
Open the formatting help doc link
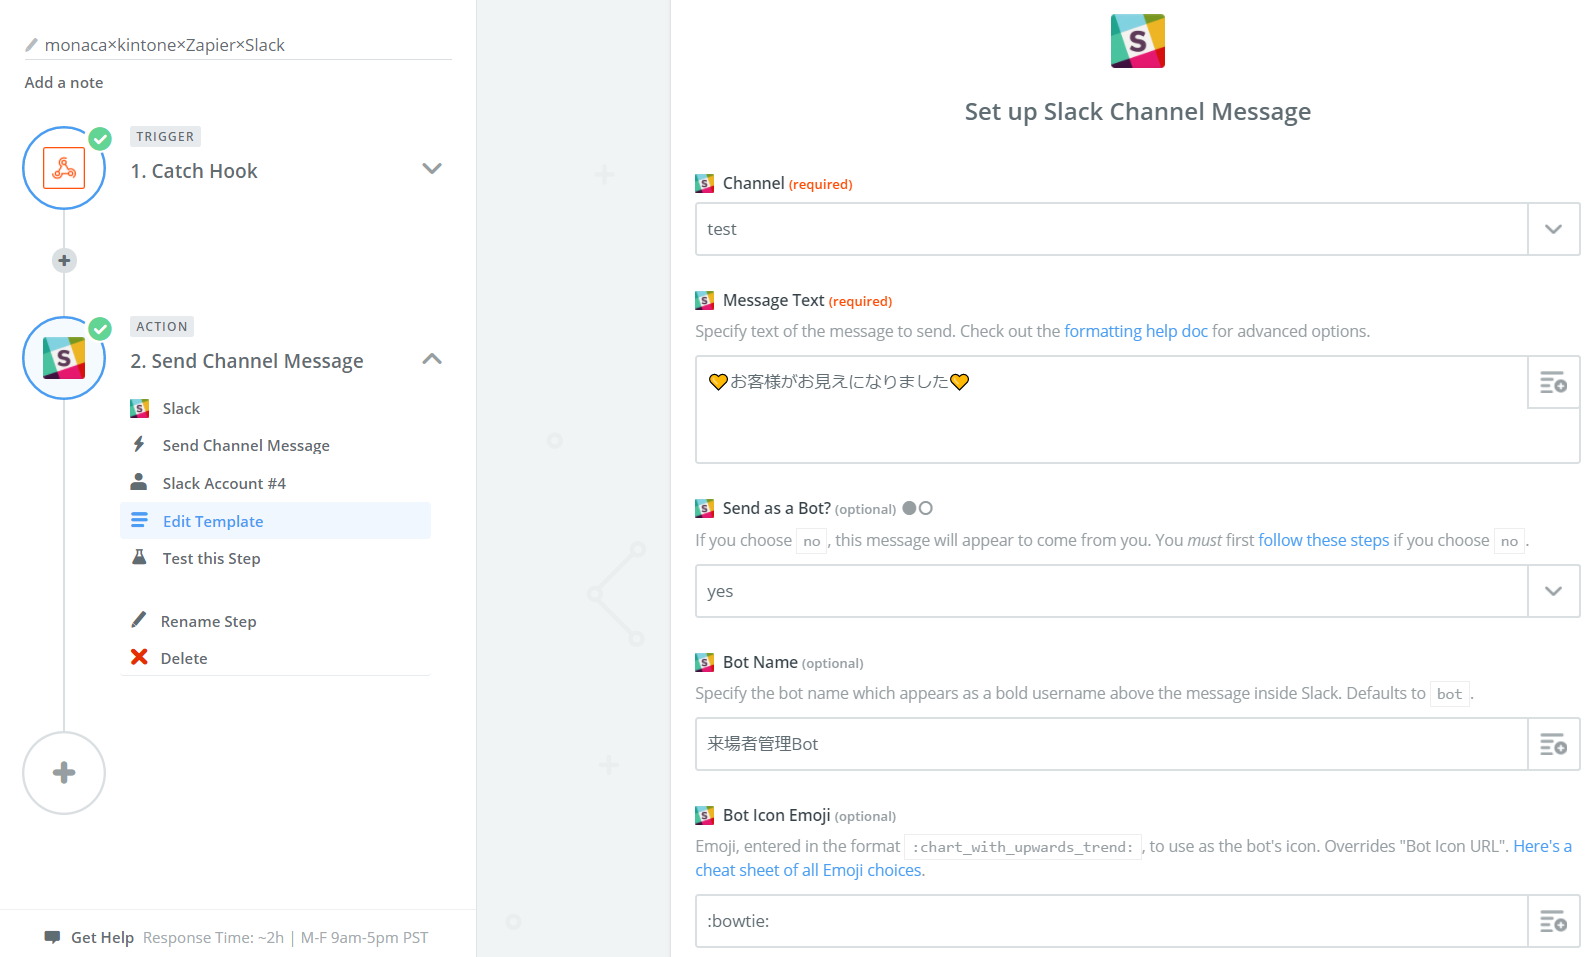[x=1135, y=331]
